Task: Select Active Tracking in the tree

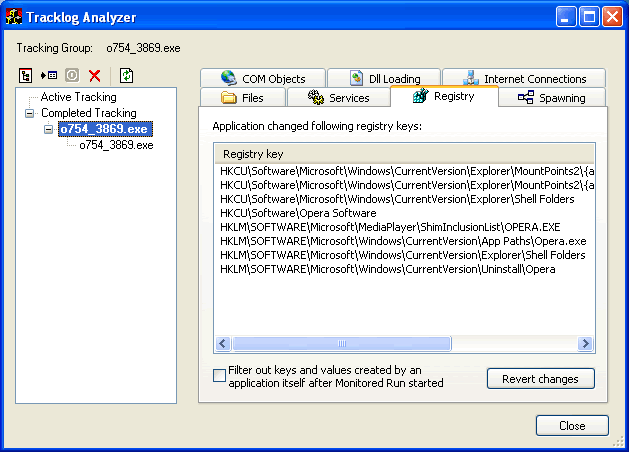Action: point(79,97)
